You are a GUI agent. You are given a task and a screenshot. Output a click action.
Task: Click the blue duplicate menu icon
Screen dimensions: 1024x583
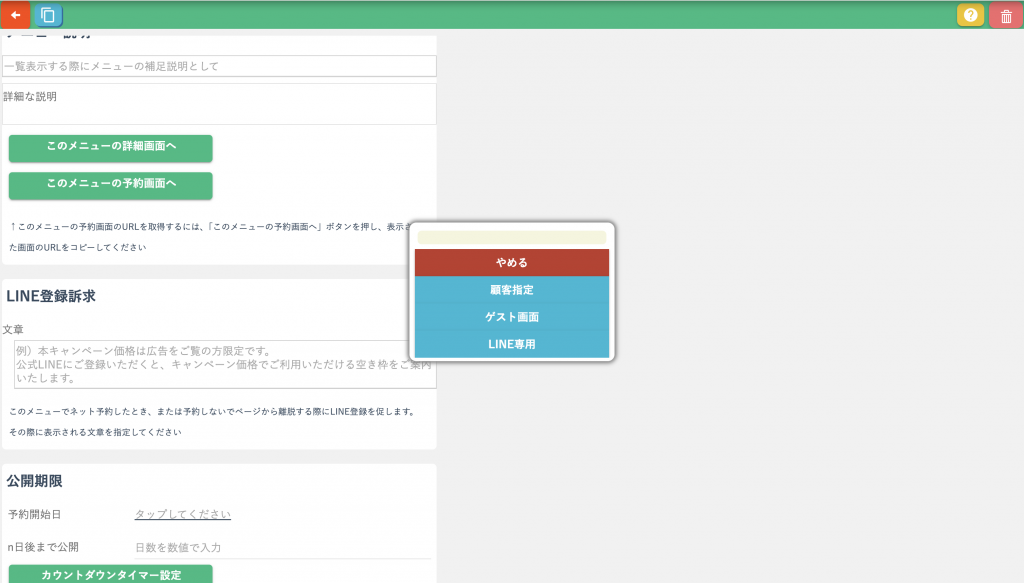(47, 15)
